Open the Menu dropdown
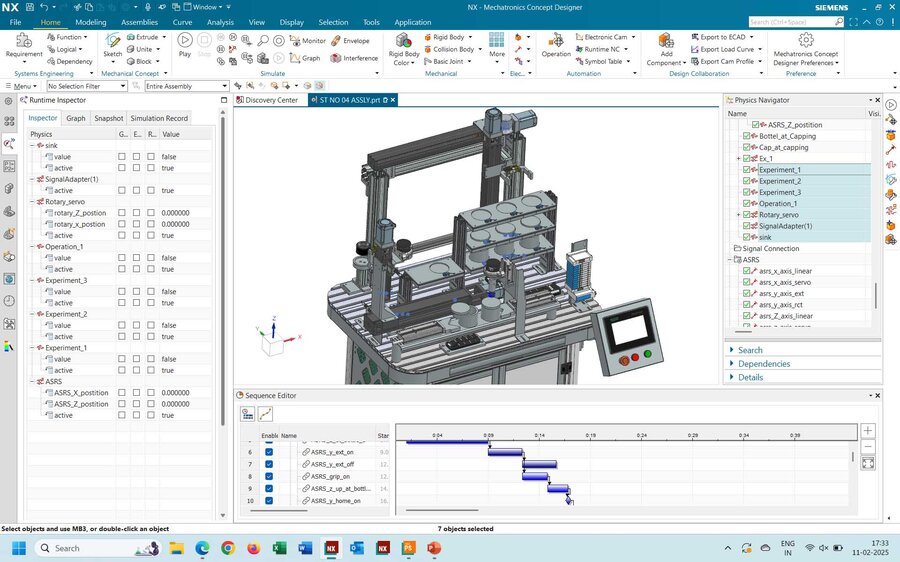The image size is (900, 562). pos(21,86)
